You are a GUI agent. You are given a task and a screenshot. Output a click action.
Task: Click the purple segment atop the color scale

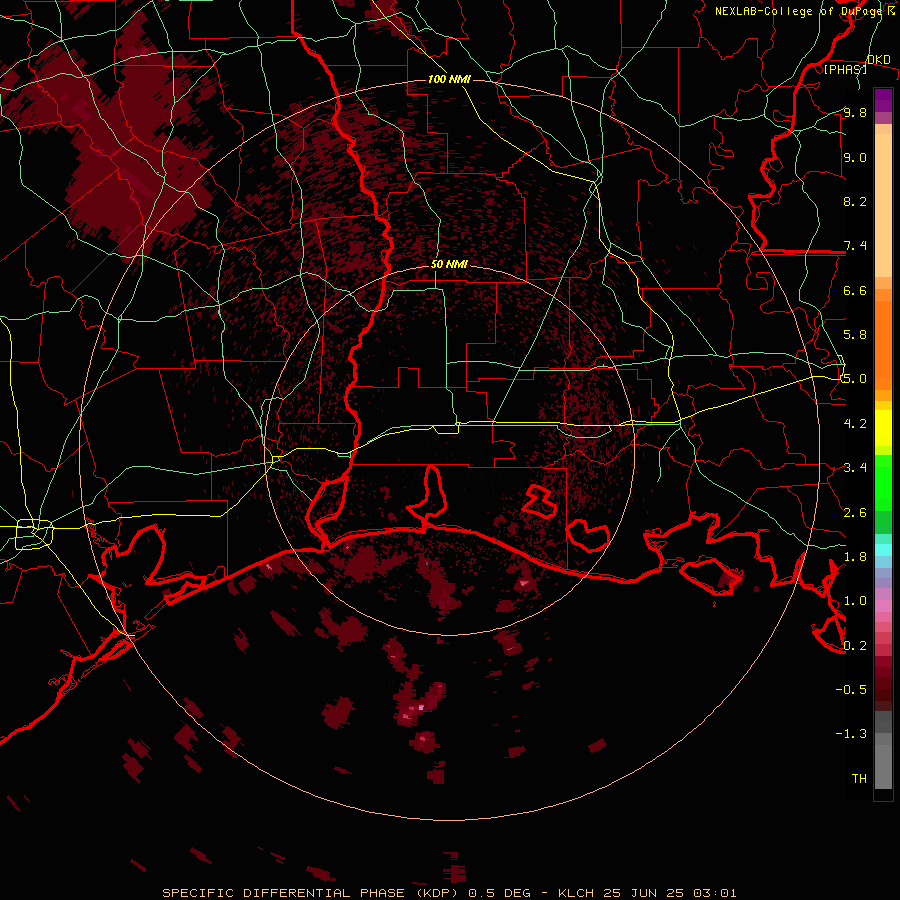click(883, 100)
